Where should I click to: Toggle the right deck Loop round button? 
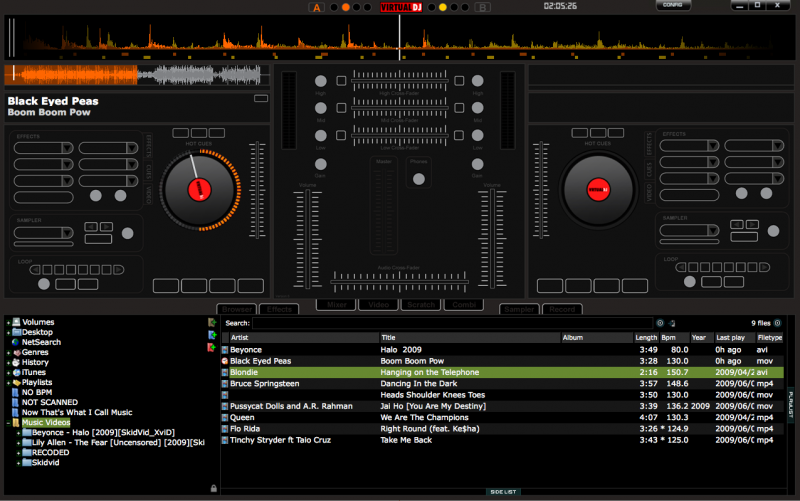[690, 282]
